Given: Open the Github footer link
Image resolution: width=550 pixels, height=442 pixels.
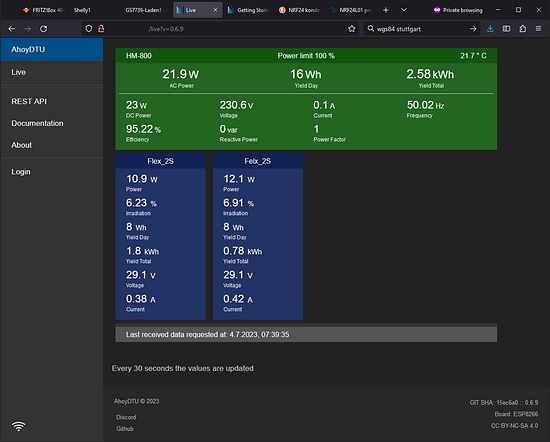Looking at the screenshot, I should pos(125,429).
